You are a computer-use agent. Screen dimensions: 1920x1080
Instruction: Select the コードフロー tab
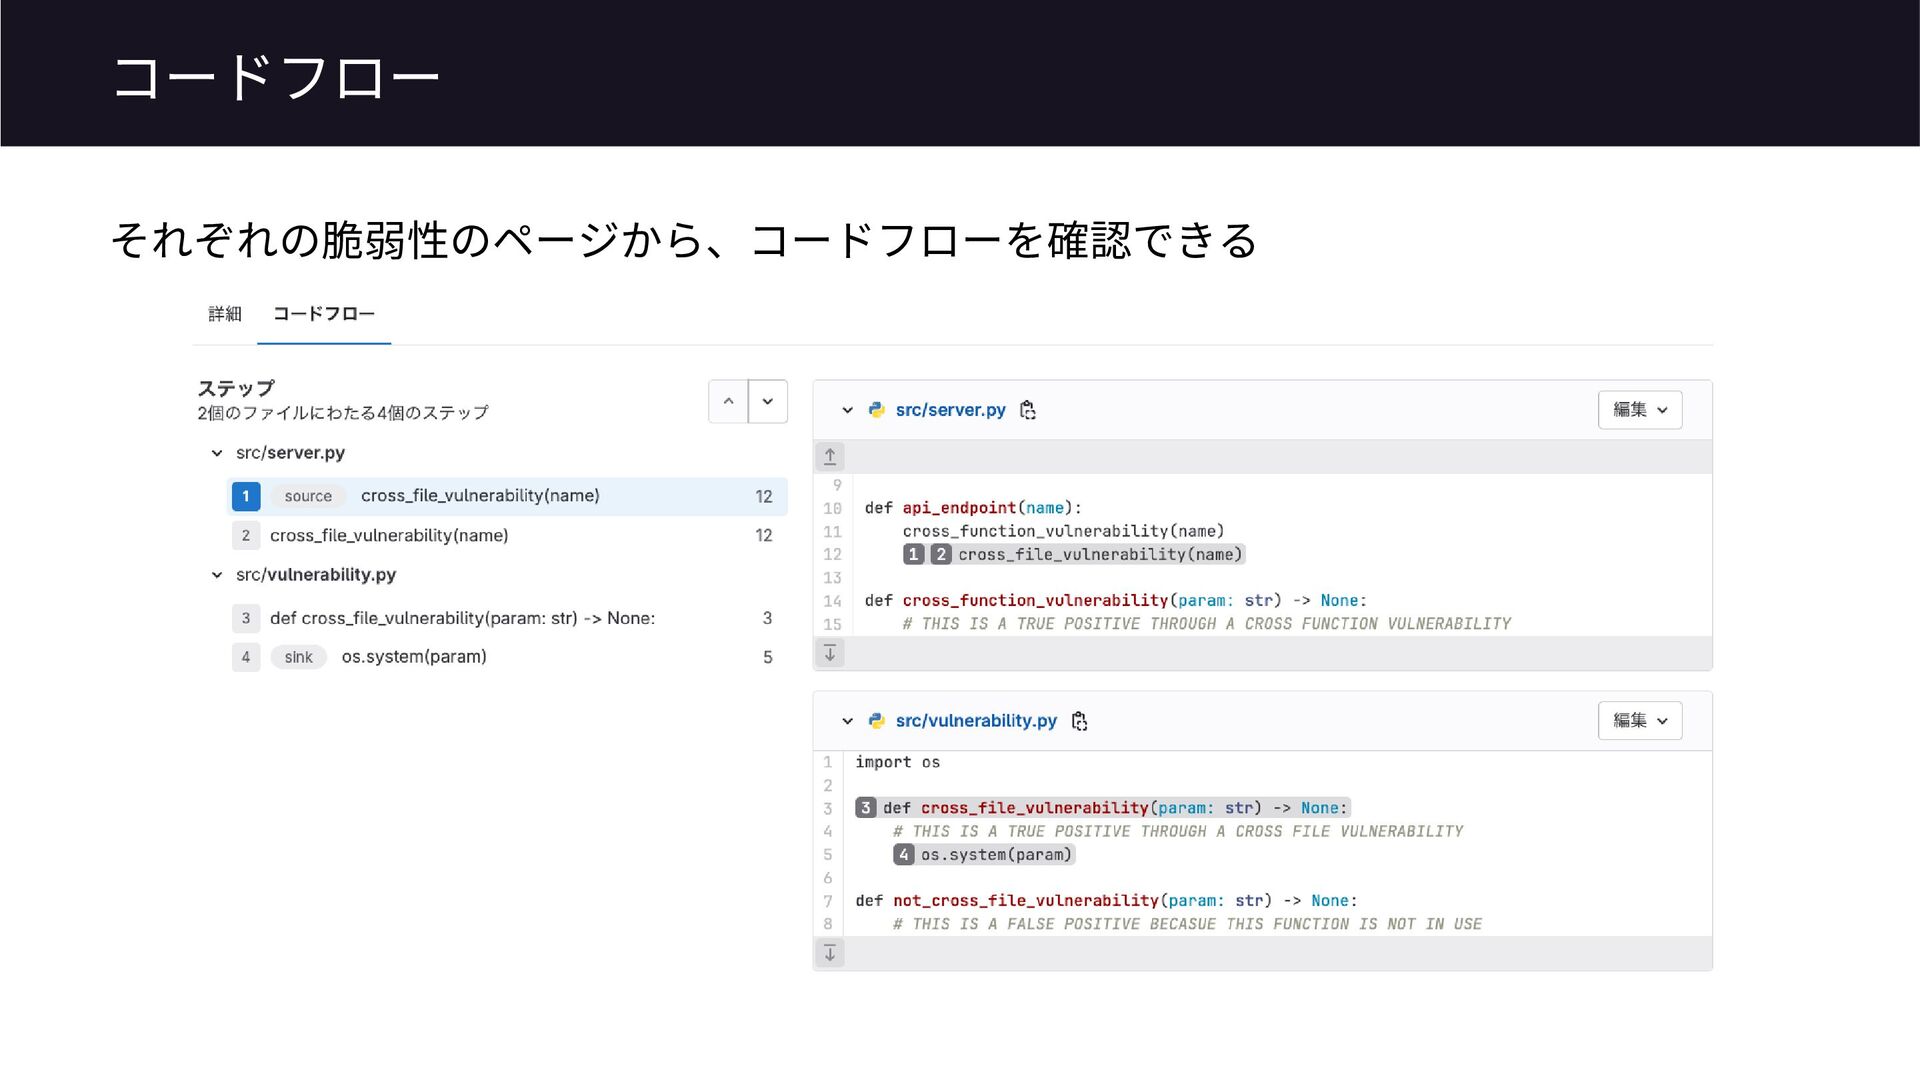[324, 314]
